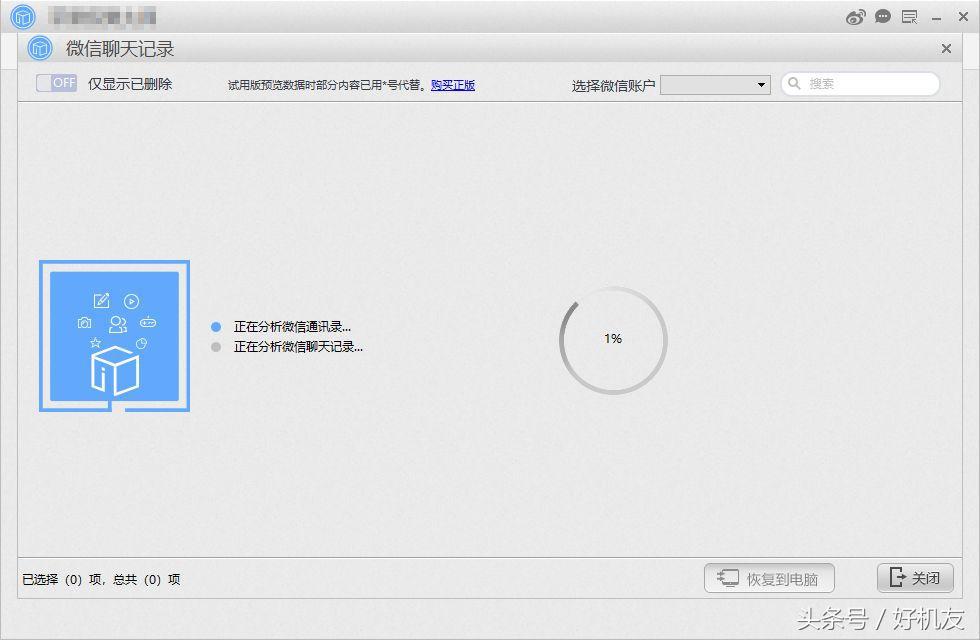
Task: Select the blue WeChat recovery box graphic
Action: (x=113, y=335)
